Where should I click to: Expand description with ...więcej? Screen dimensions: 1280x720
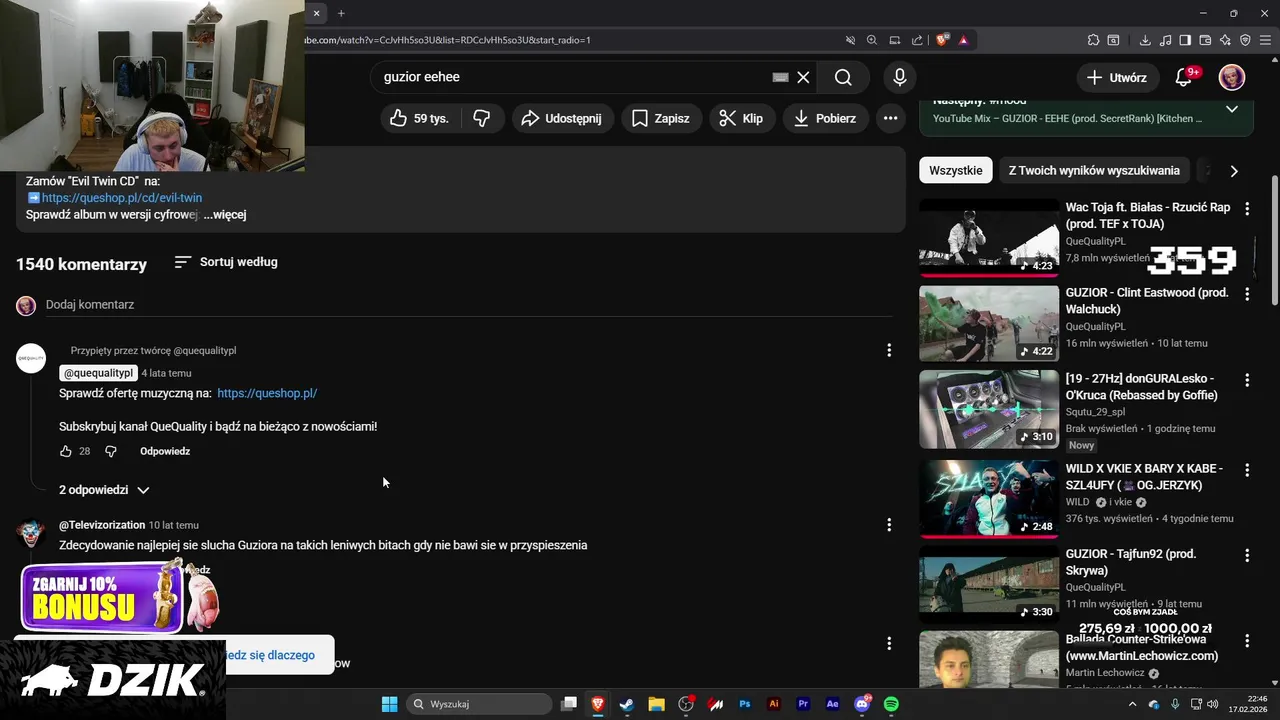point(225,215)
